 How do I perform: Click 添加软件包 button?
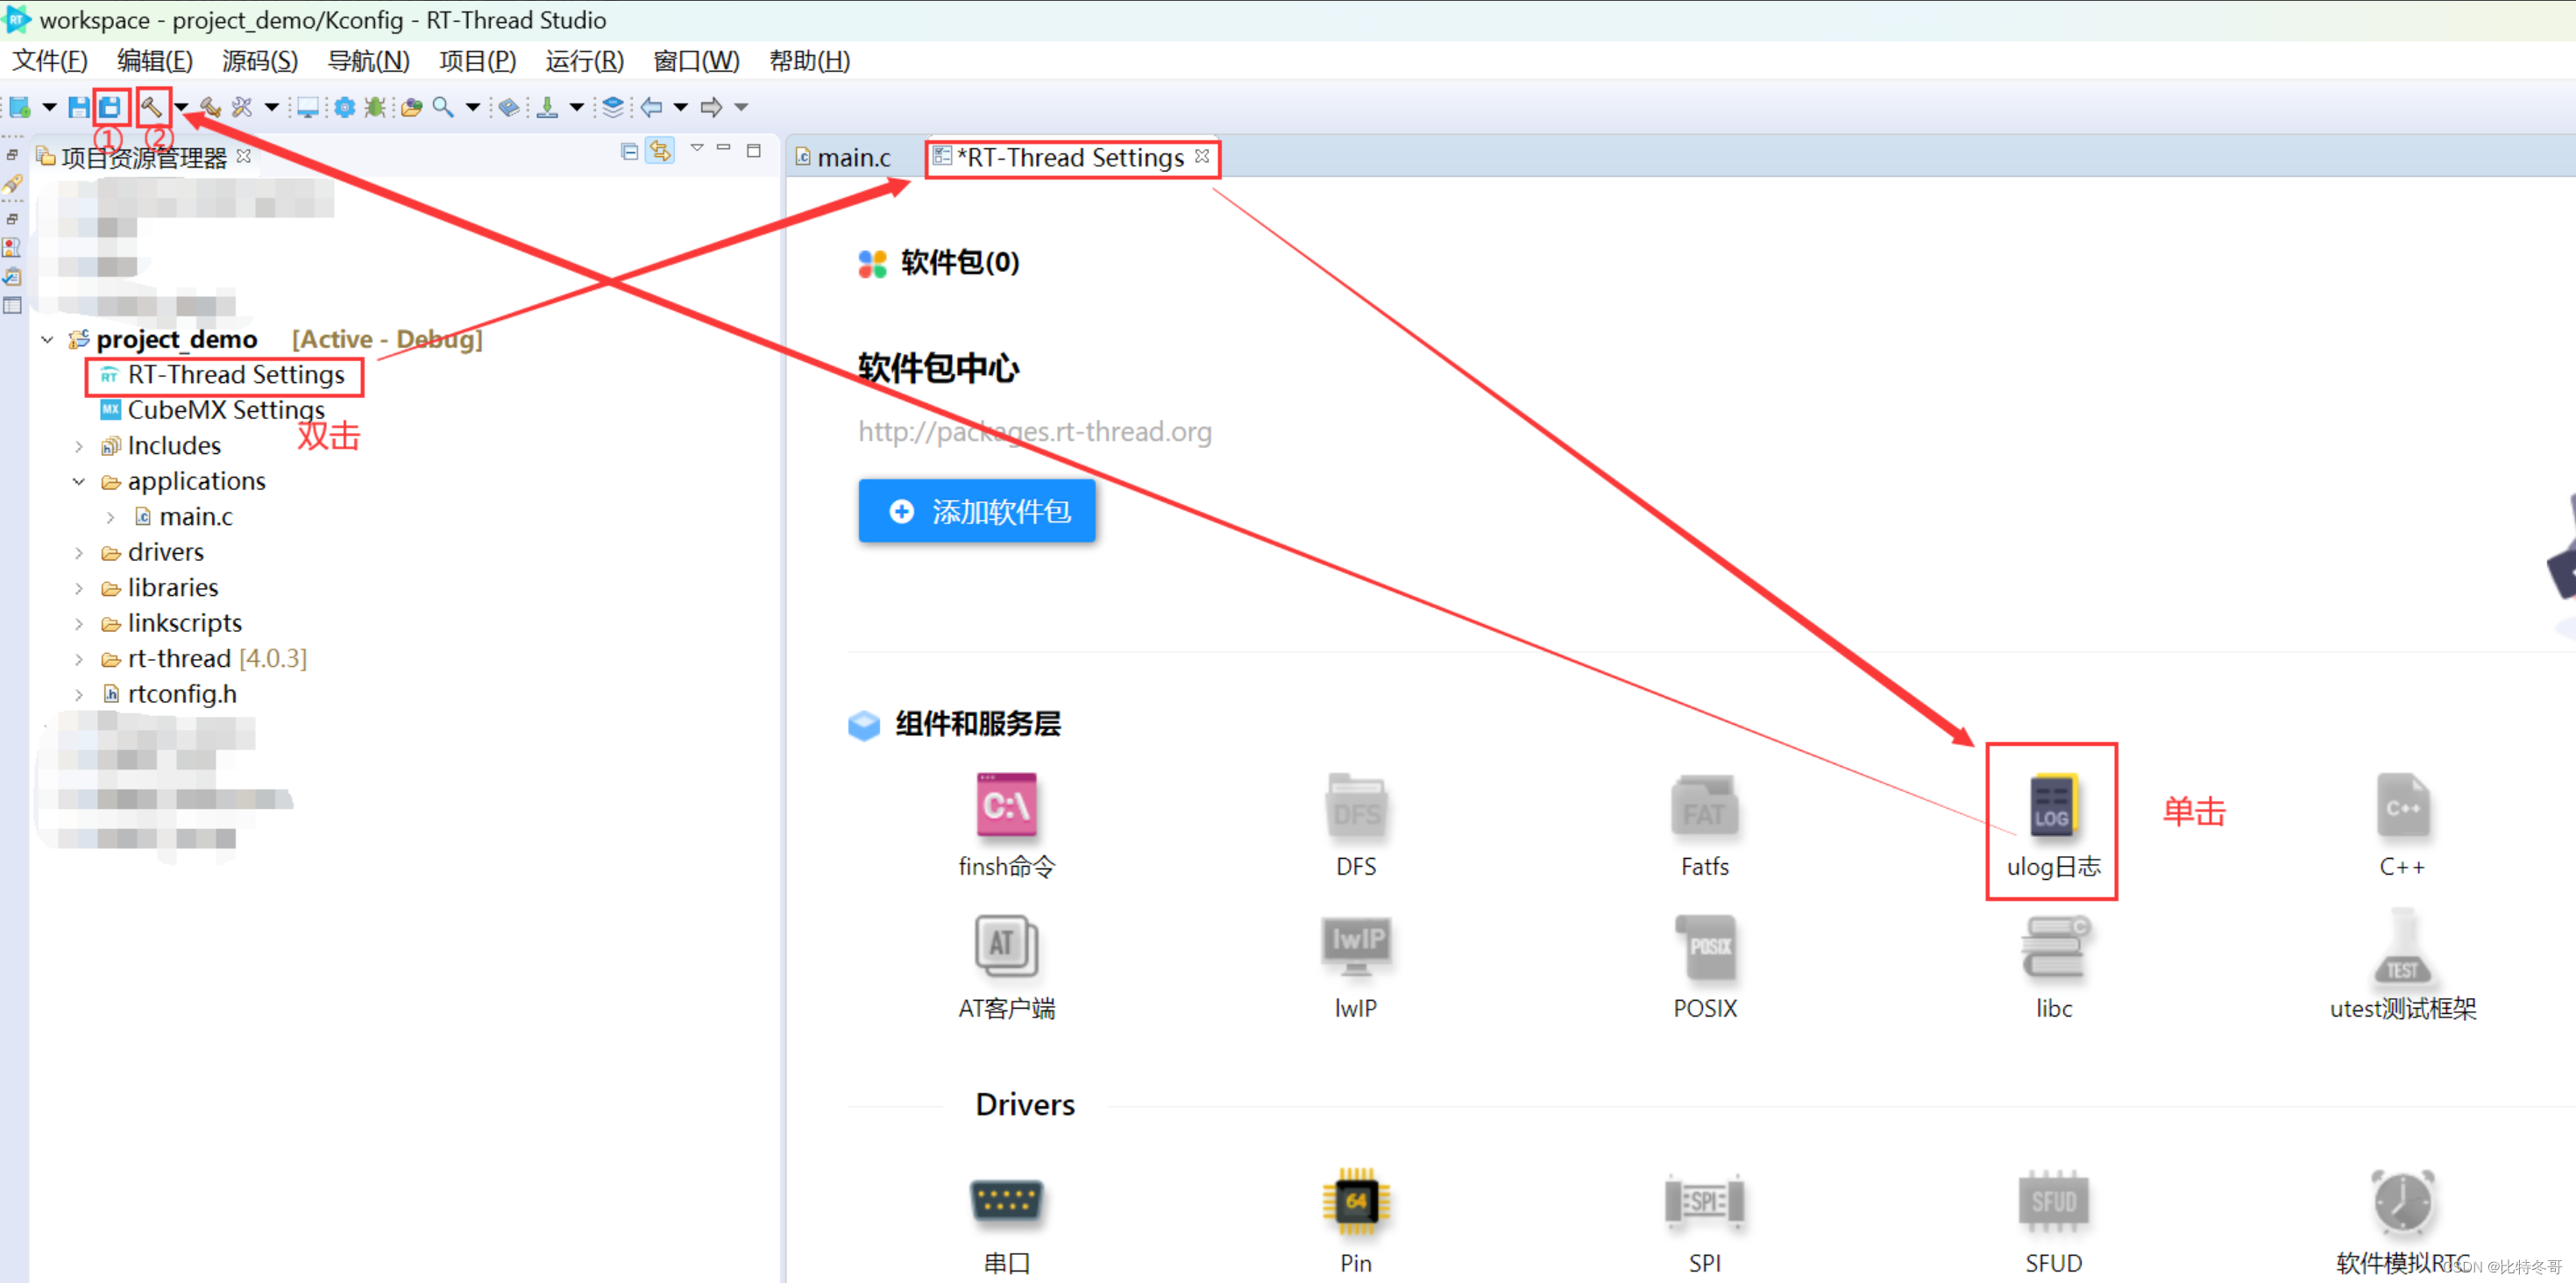[977, 511]
